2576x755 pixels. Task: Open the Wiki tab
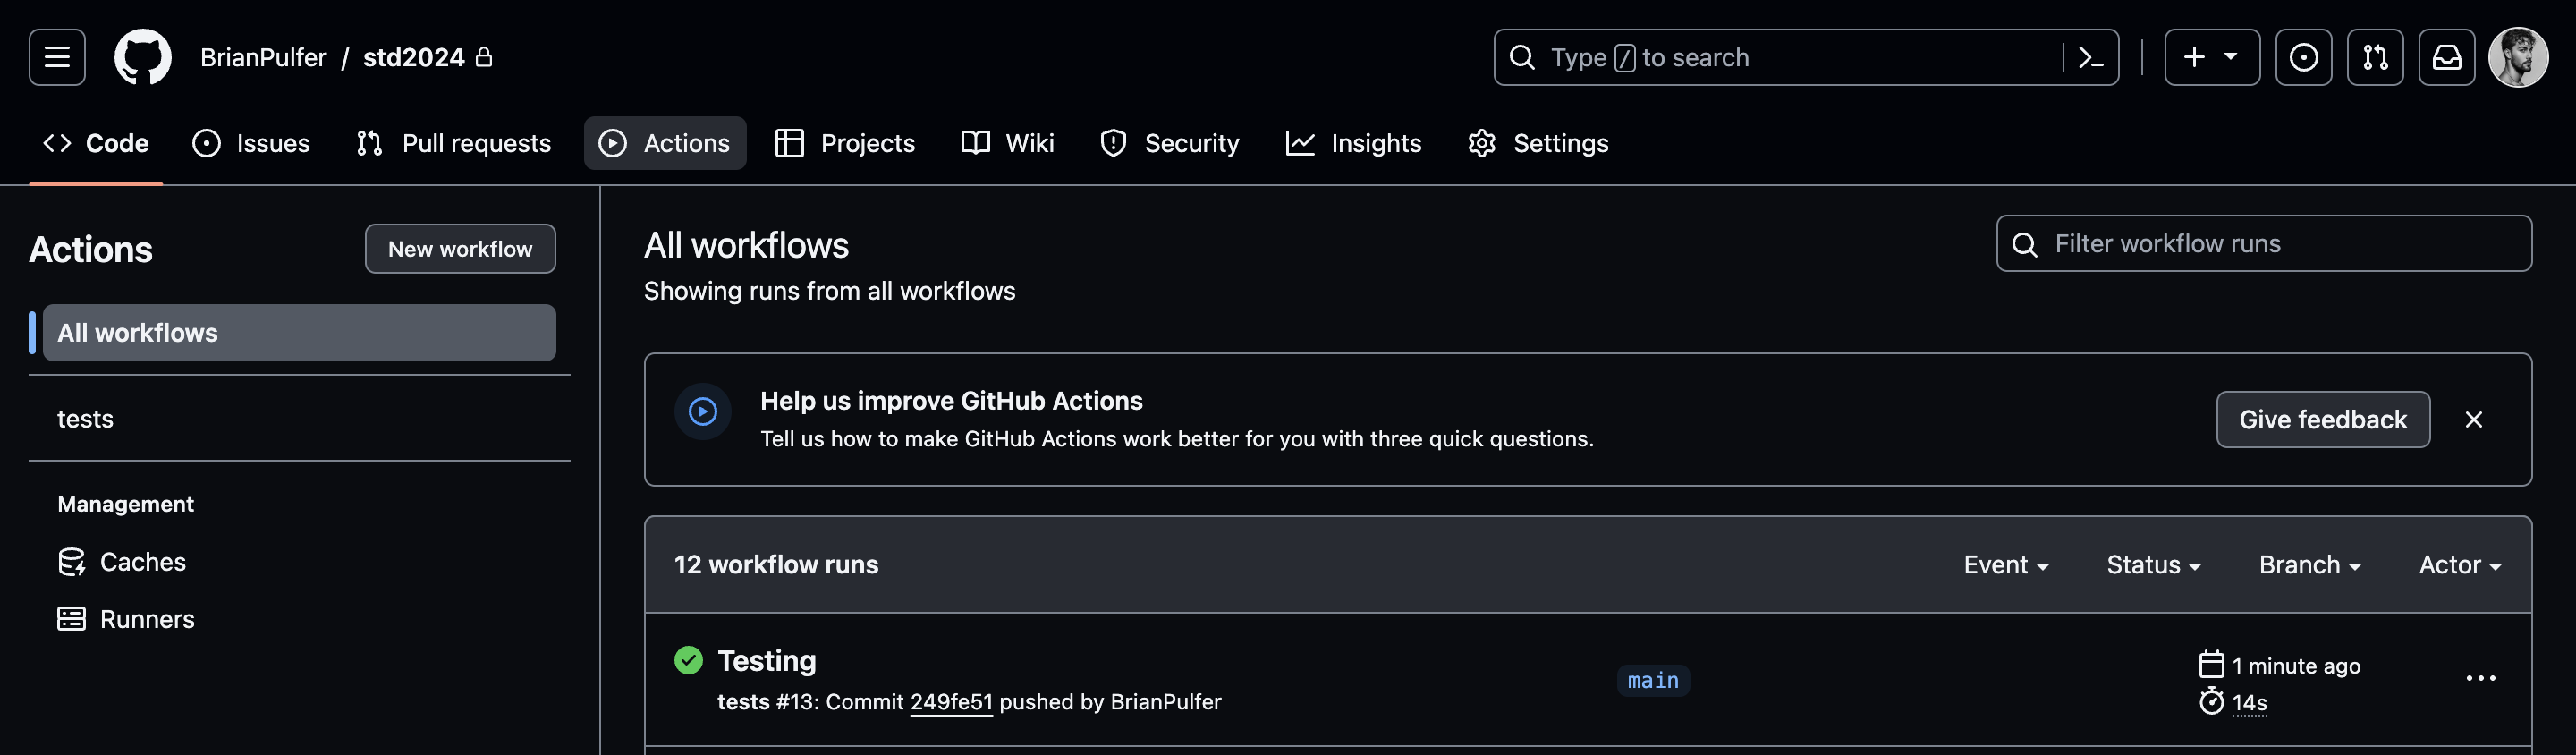(1007, 143)
